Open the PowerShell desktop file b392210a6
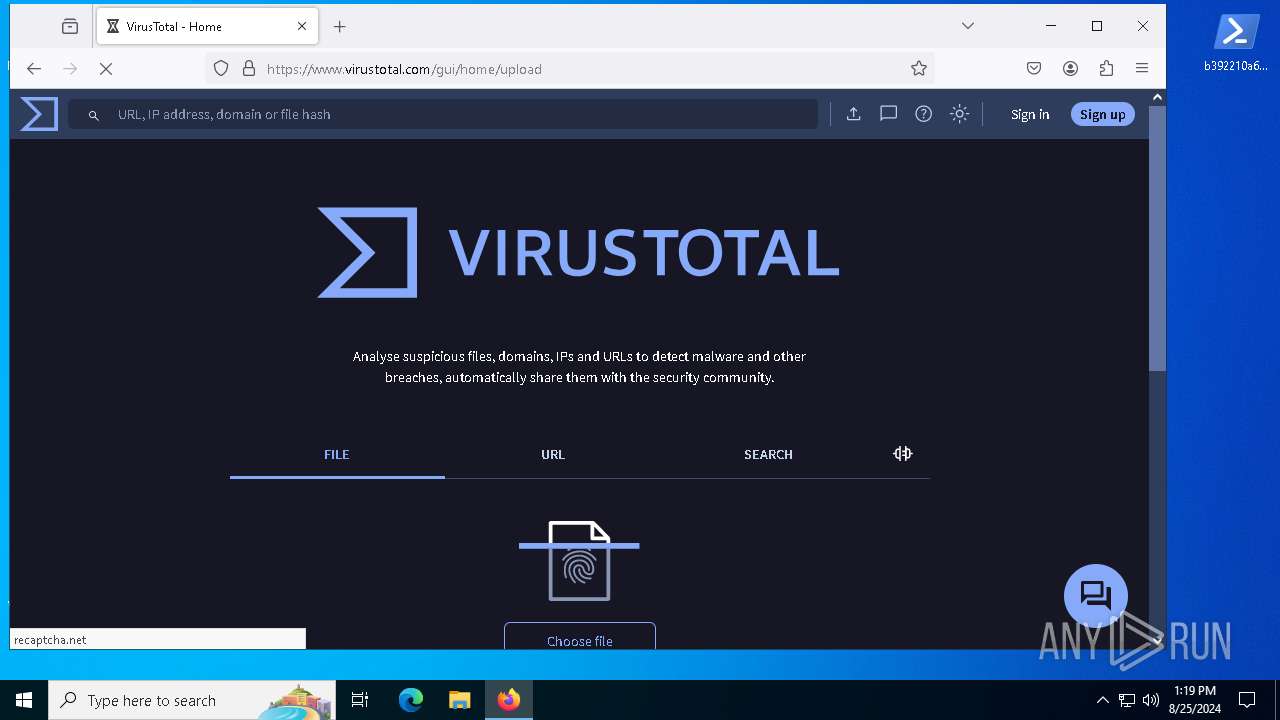The width and height of the screenshot is (1280, 720). (x=1236, y=43)
